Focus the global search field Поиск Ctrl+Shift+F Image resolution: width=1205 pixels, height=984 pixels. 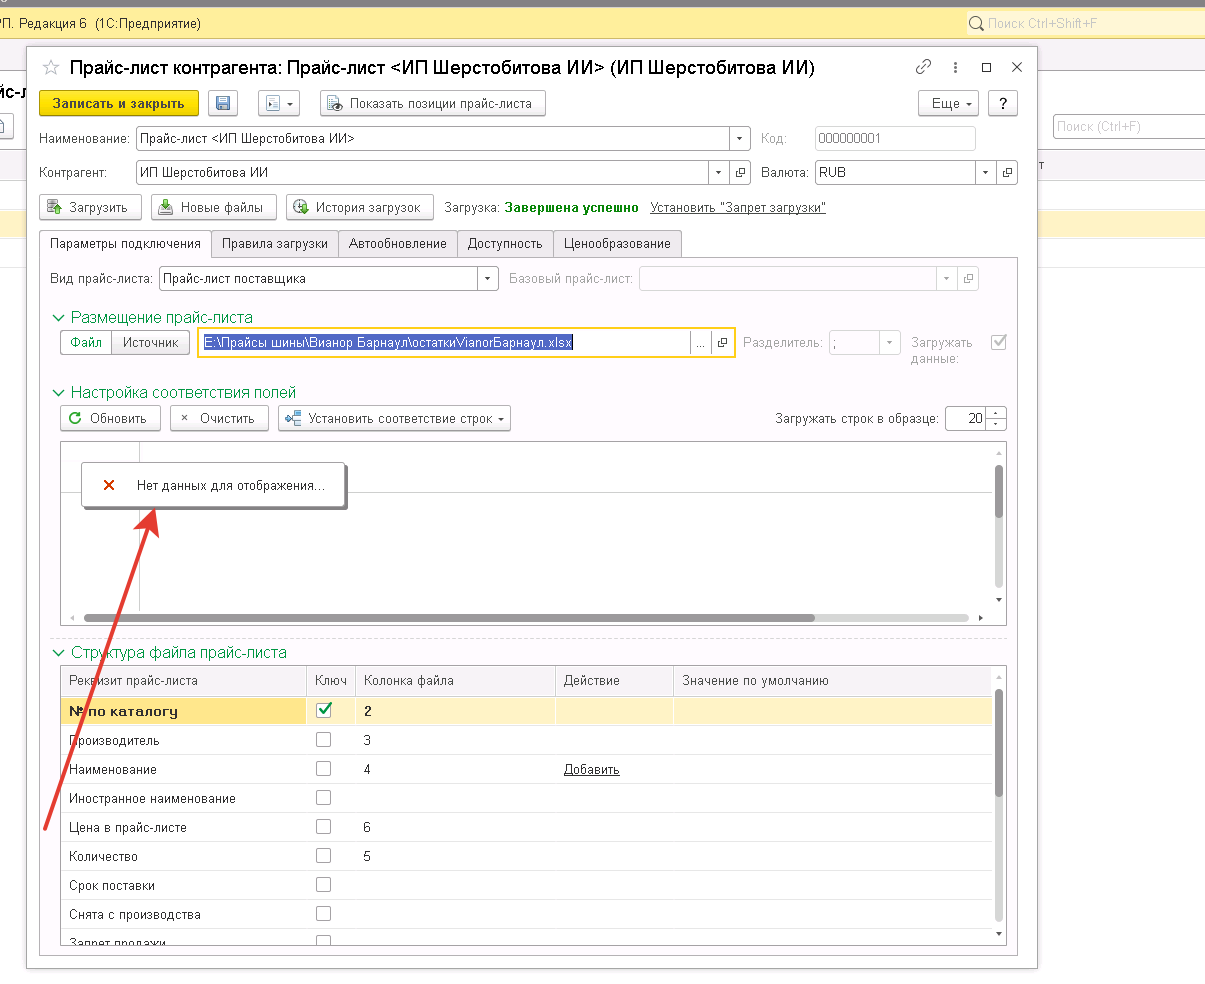(1085, 22)
